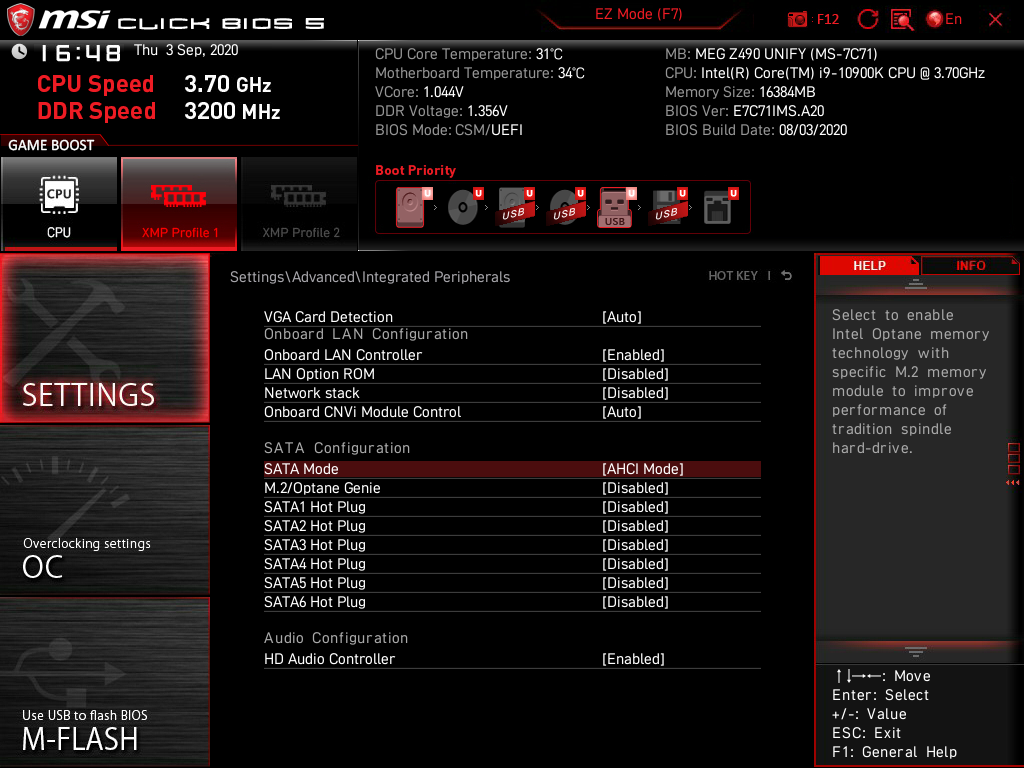The width and height of the screenshot is (1024, 768).
Task: Collapse help panel using top grip handle
Action: (x=915, y=283)
